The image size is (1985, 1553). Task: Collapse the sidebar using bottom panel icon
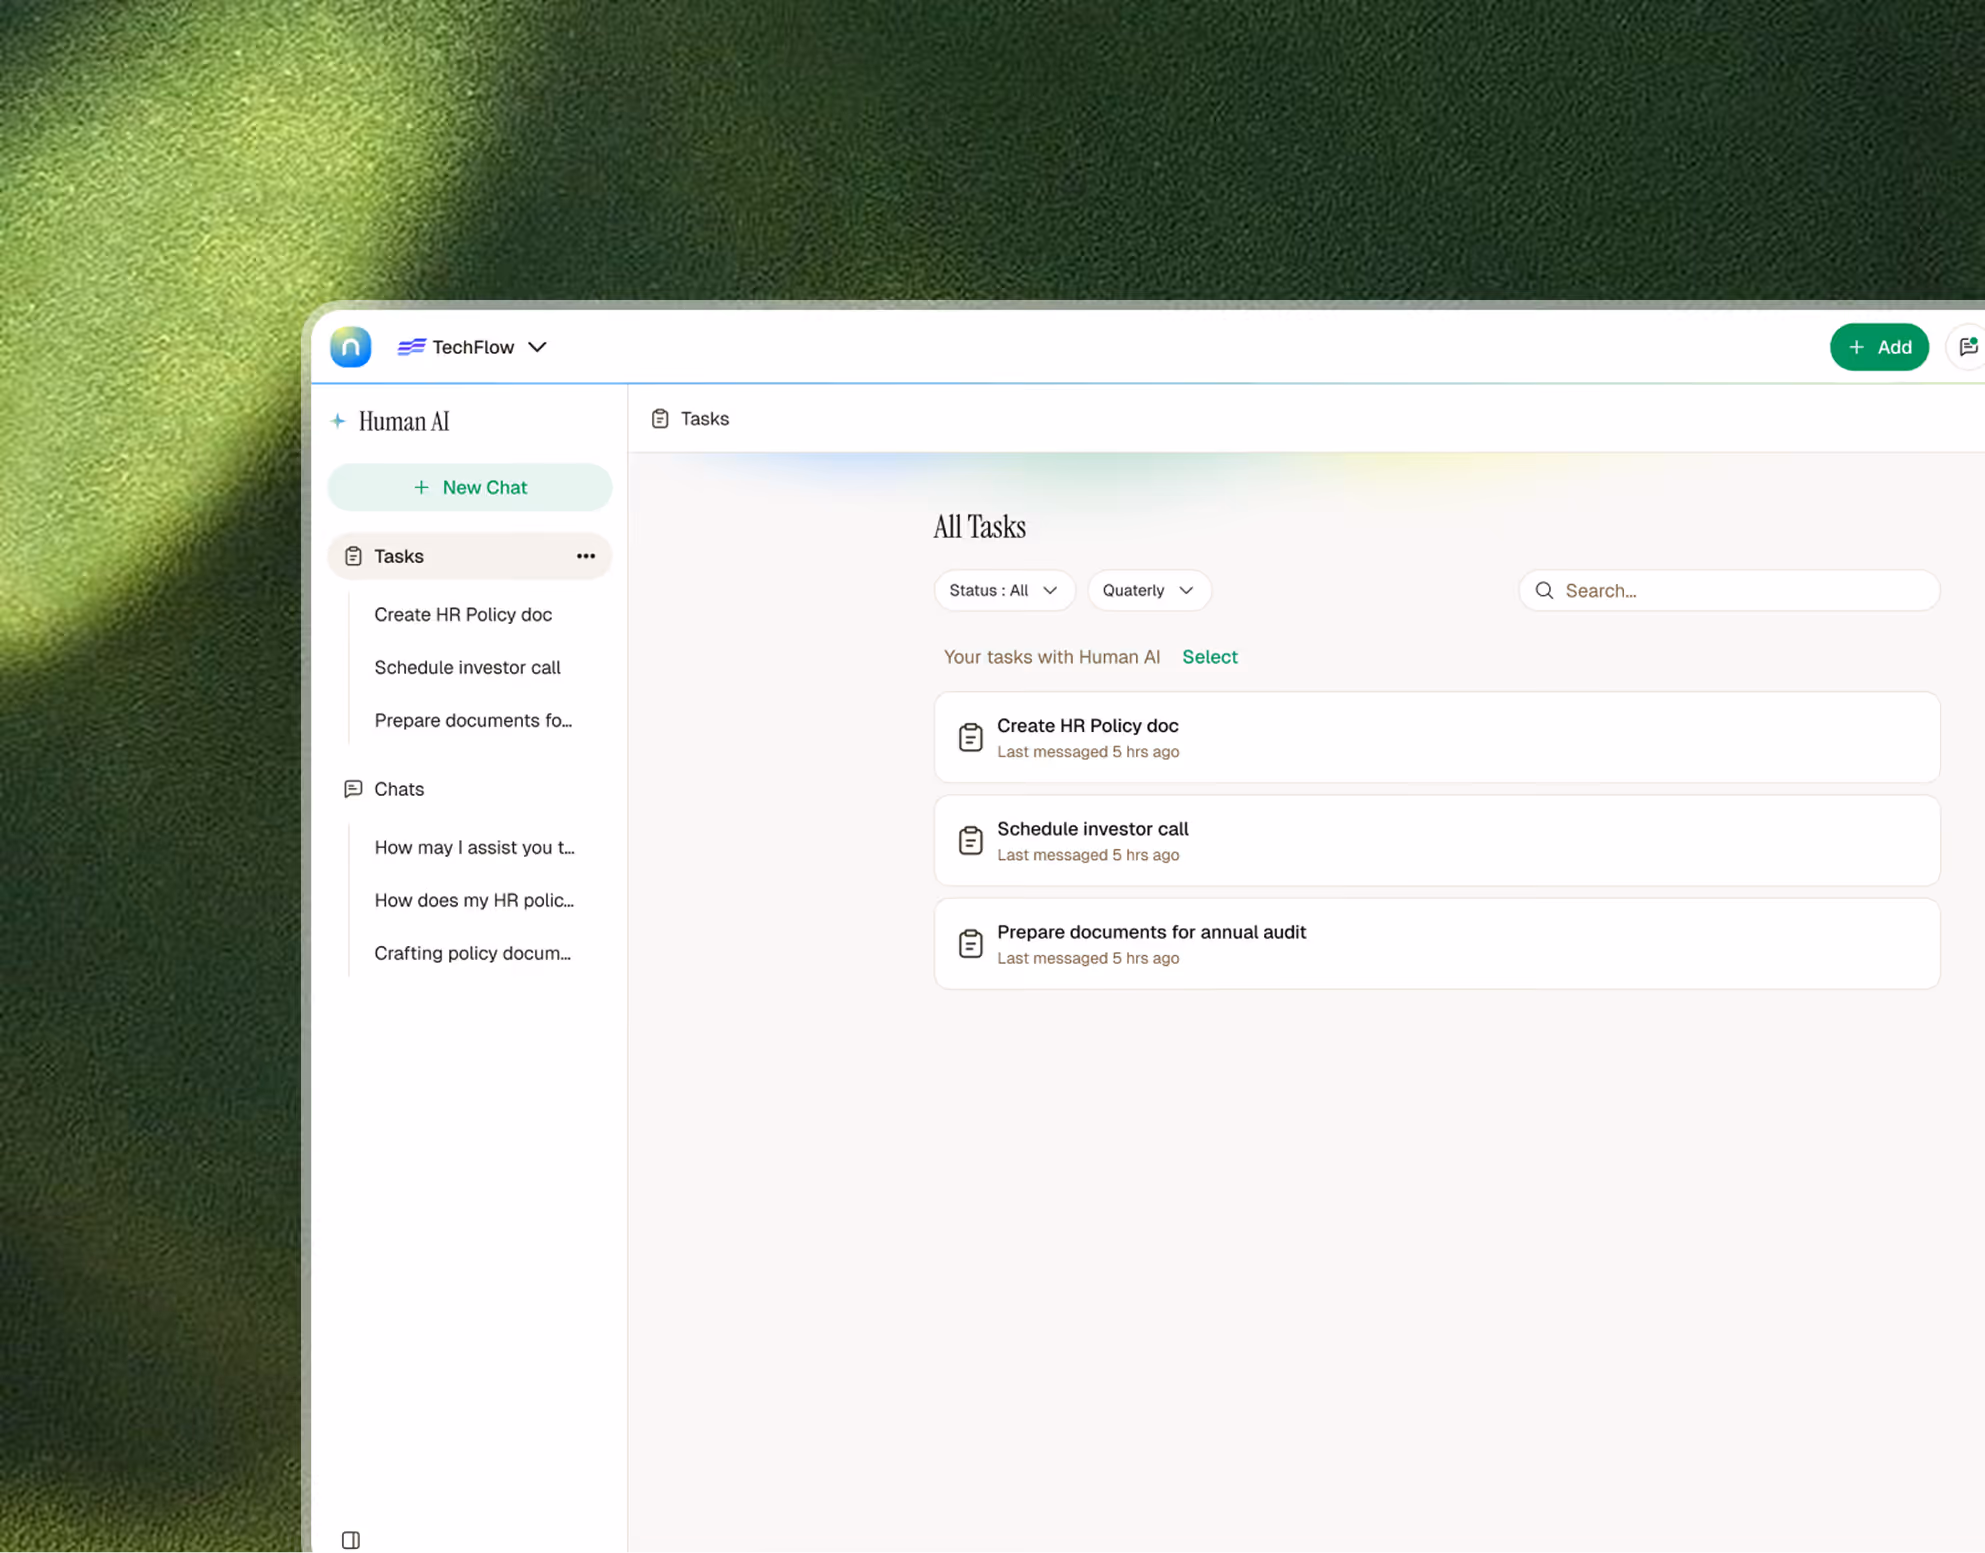pos(349,1540)
